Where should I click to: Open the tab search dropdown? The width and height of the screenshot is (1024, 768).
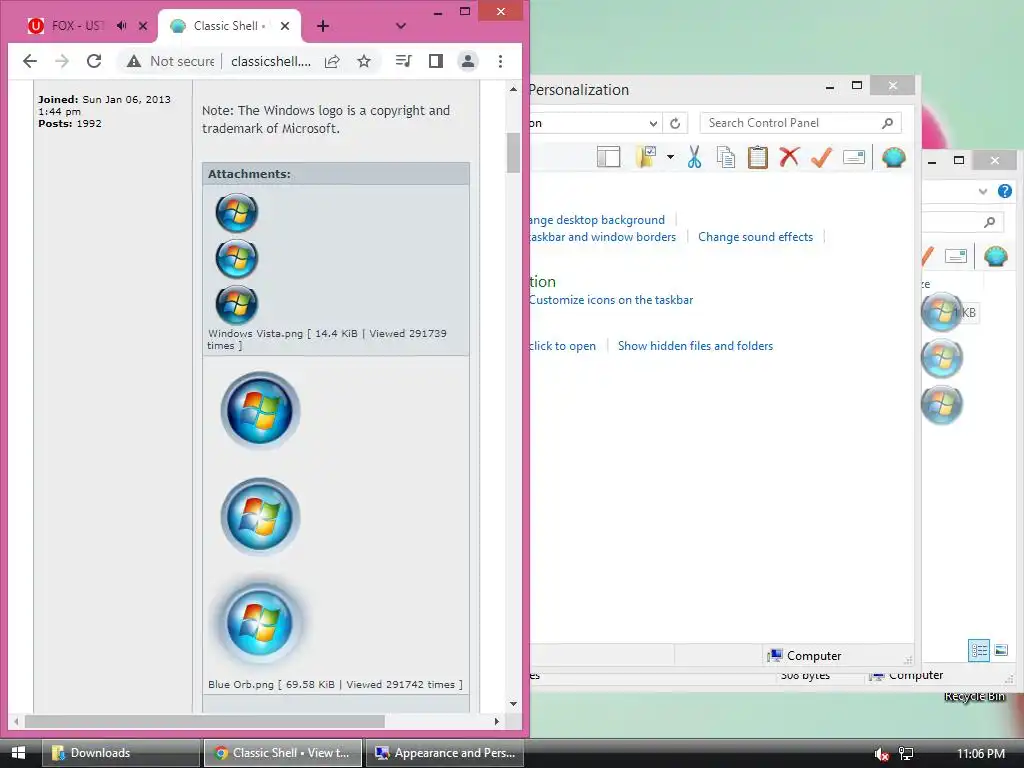[401, 26]
